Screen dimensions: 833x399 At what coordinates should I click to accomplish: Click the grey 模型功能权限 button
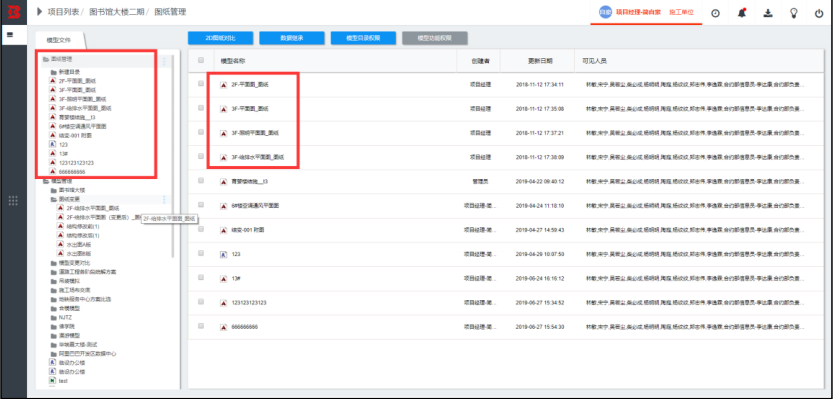pyautogui.click(x=435, y=38)
